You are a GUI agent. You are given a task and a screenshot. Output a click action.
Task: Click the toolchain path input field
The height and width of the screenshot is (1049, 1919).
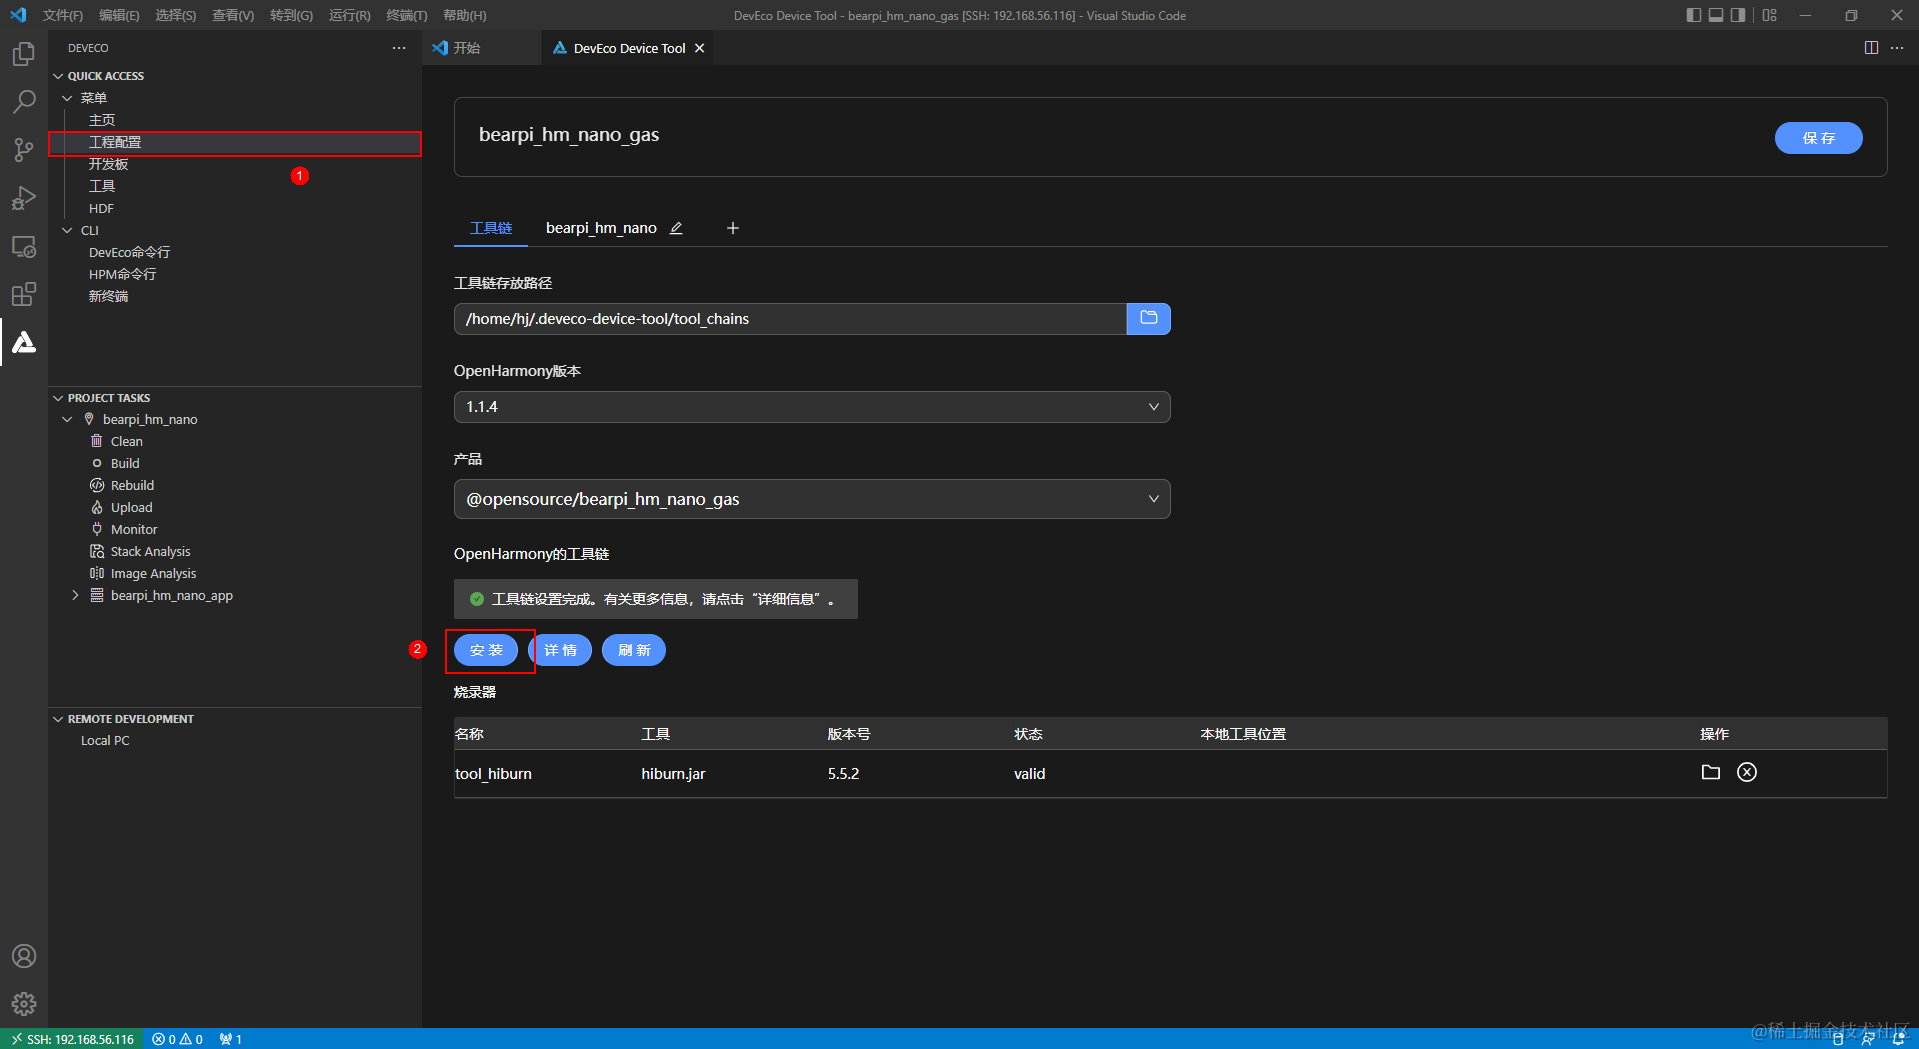coord(790,319)
